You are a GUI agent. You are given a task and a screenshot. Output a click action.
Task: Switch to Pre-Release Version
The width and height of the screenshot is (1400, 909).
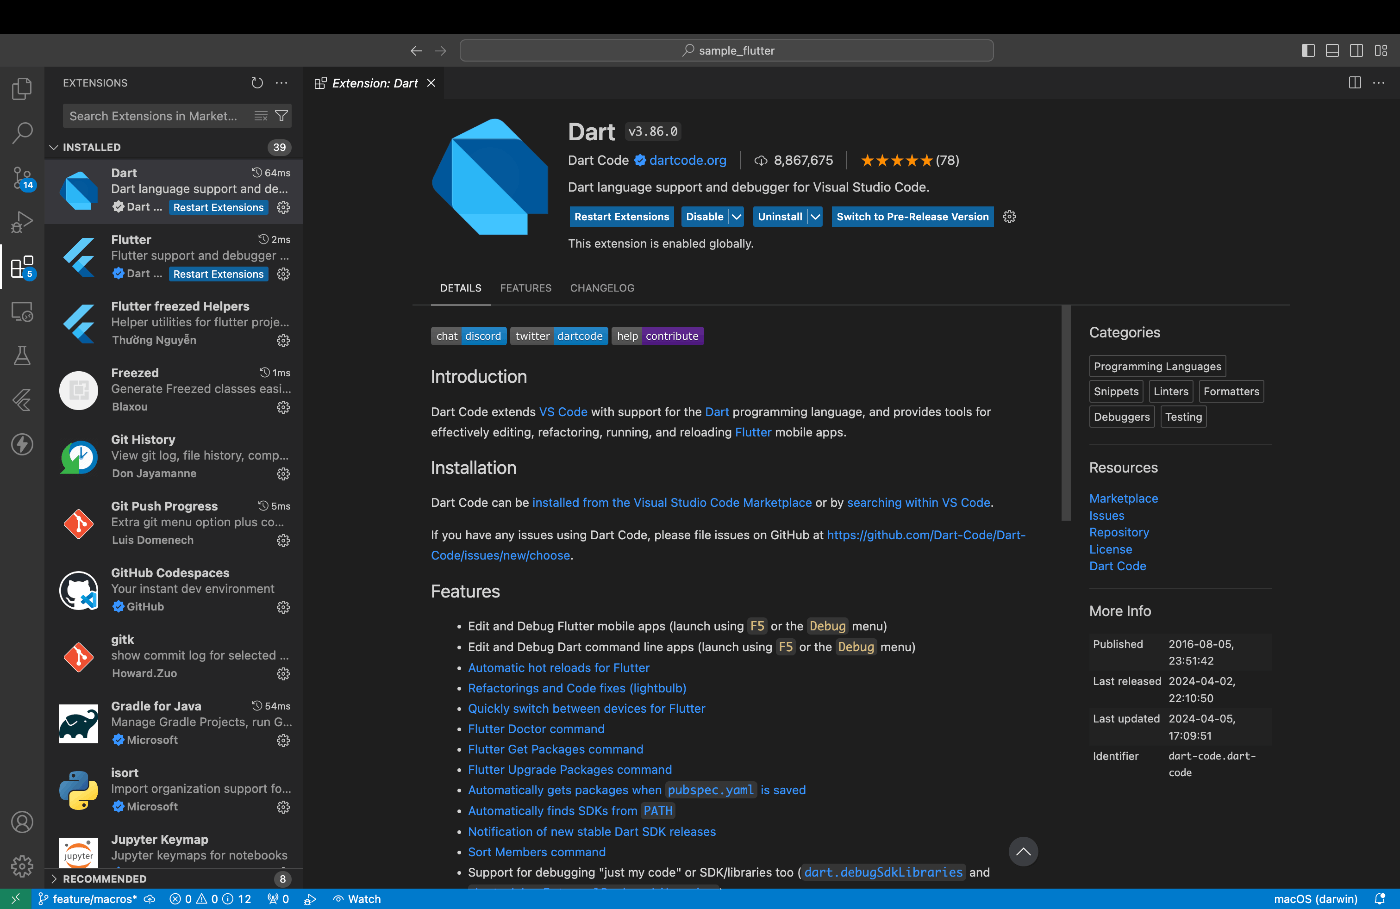pos(913,217)
